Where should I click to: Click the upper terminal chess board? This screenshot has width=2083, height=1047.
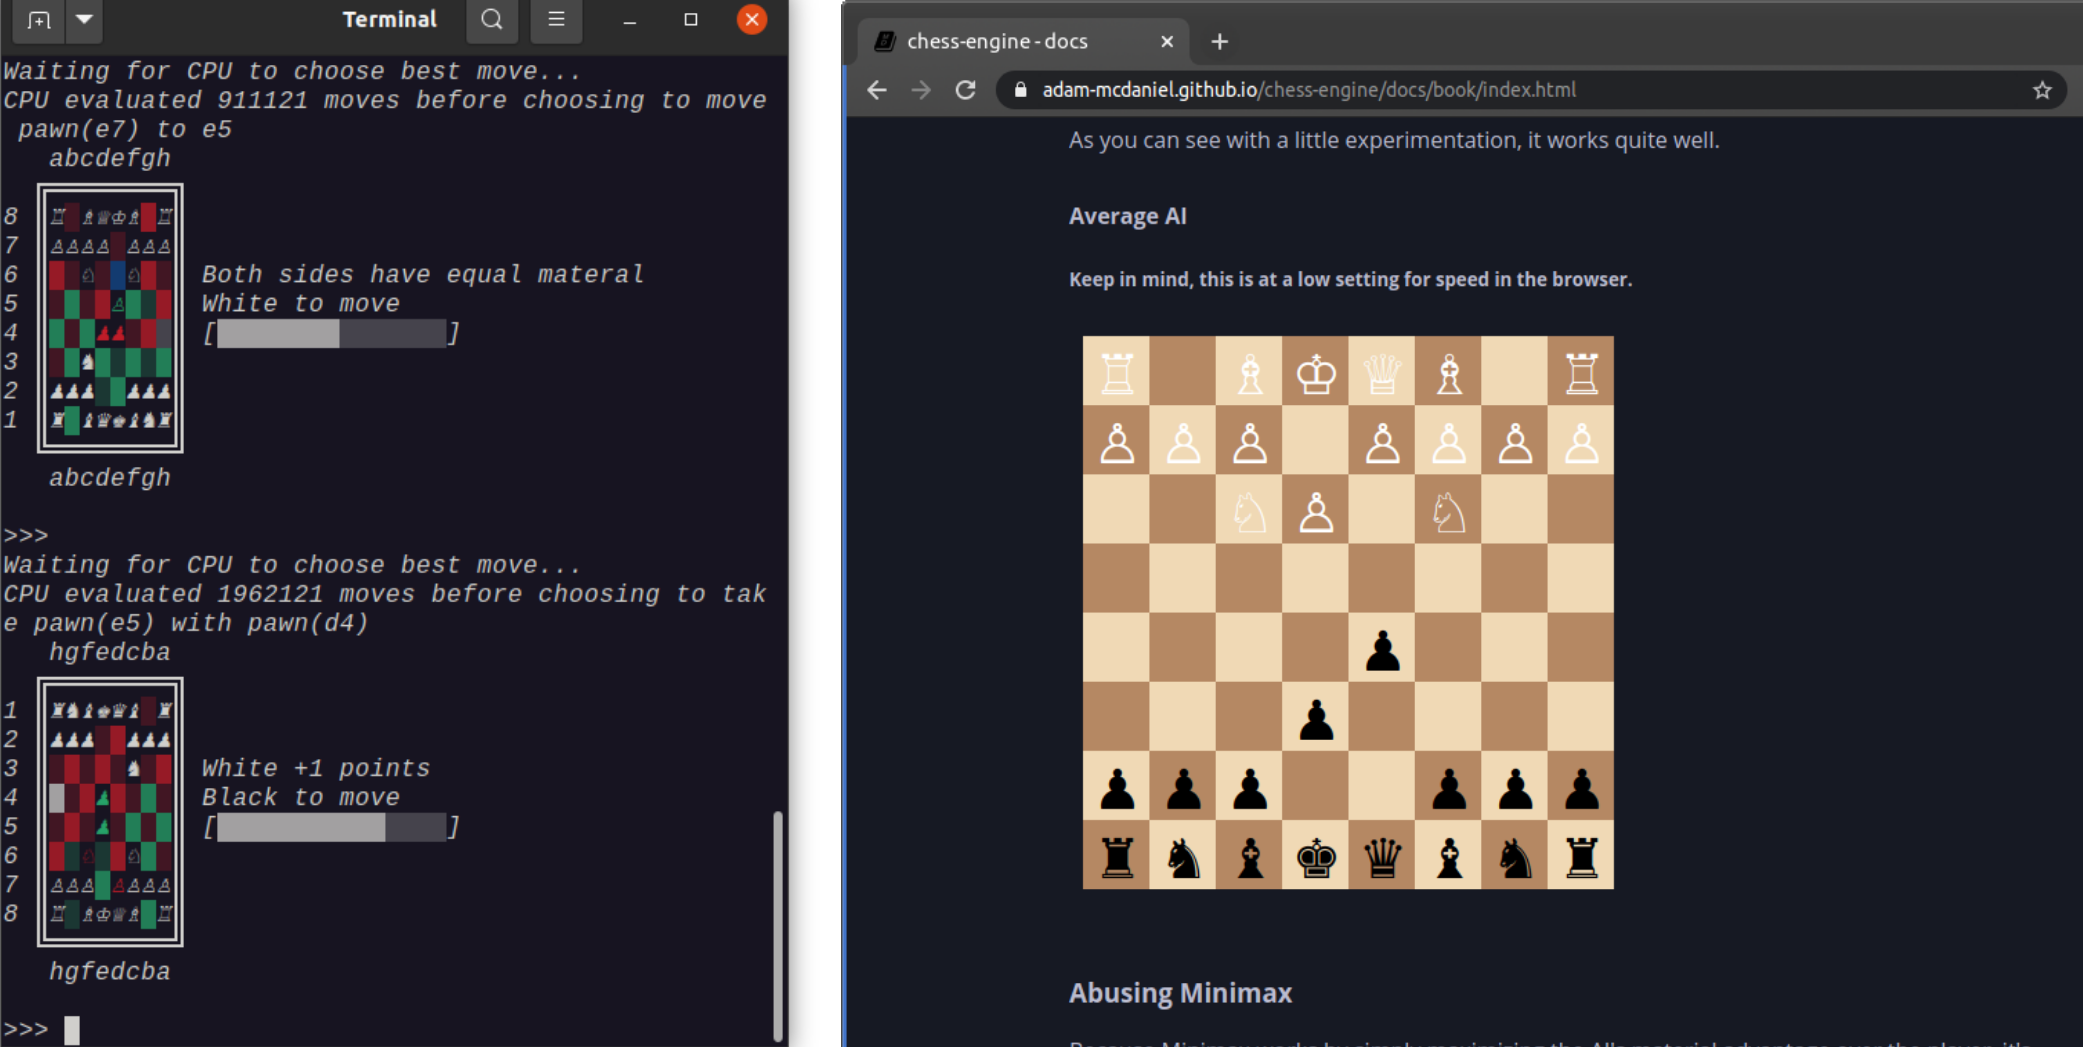[110, 318]
